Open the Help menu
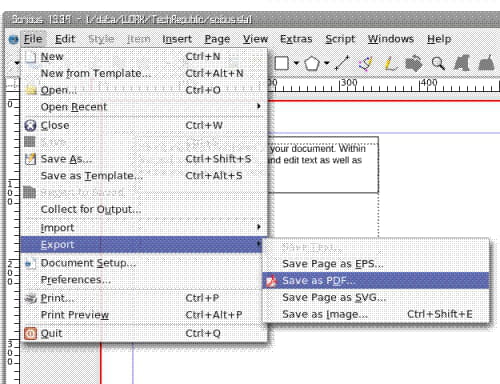The image size is (500, 384). pos(439,39)
